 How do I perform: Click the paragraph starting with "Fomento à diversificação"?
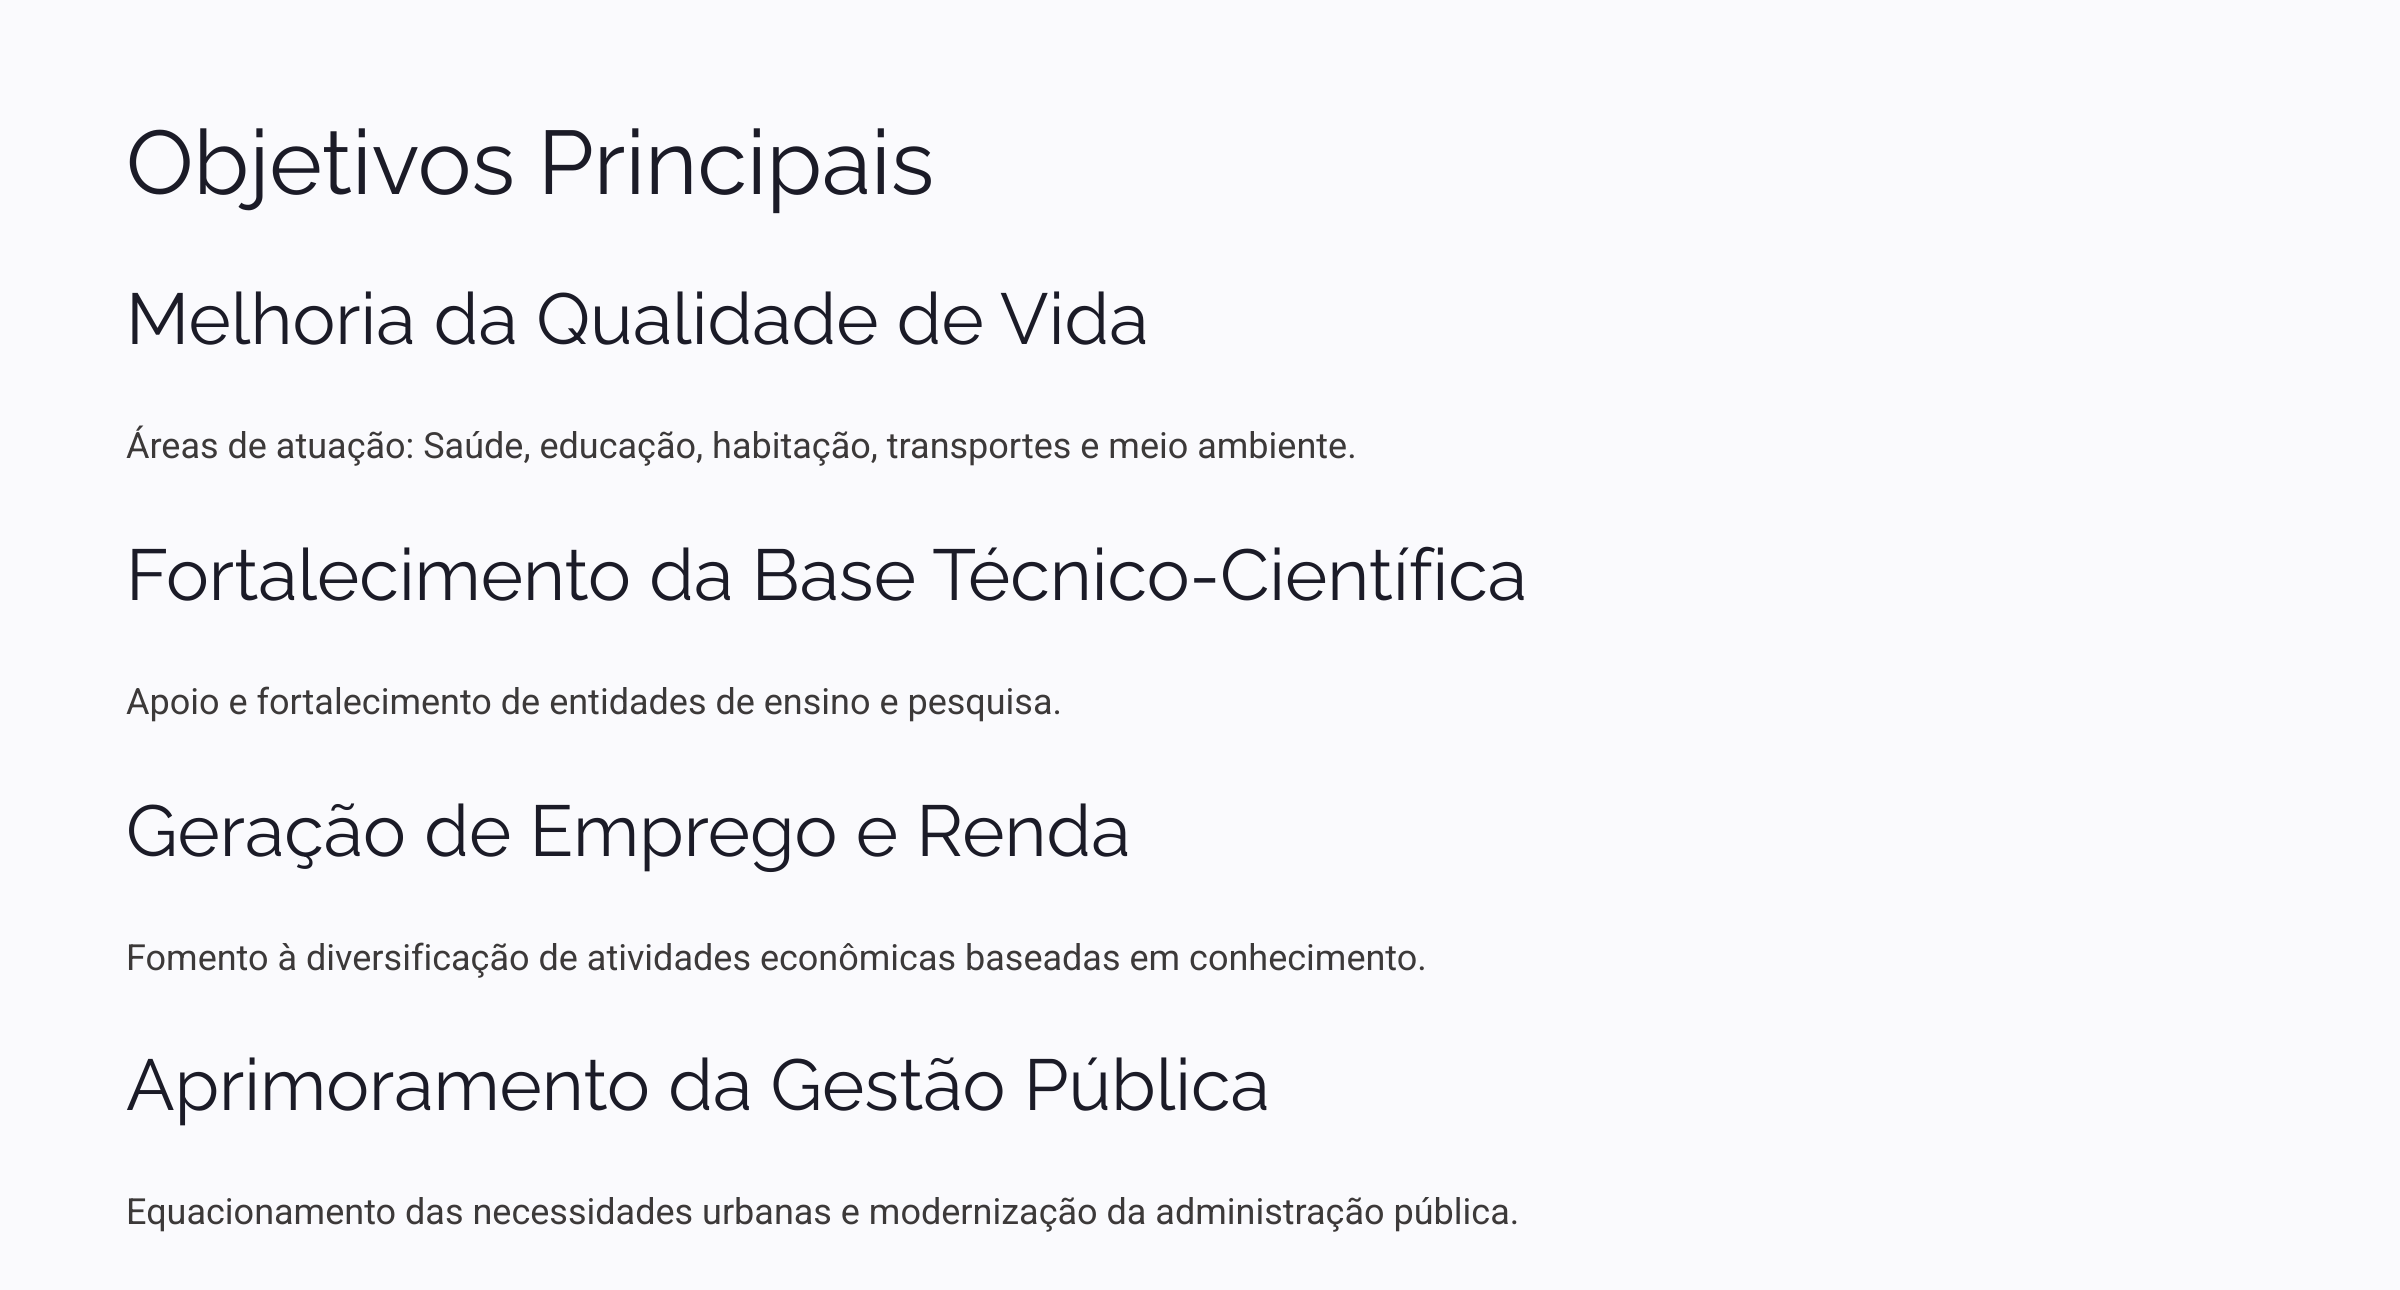coord(775,958)
